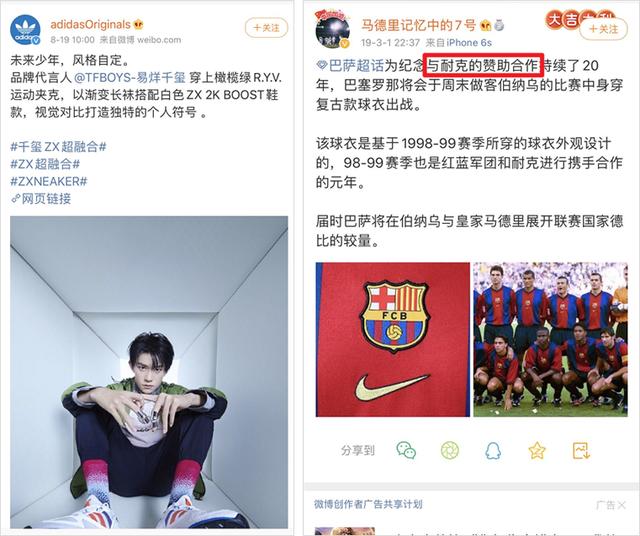Open adidasOriginals profile avatar
This screenshot has height=536, width=640.
coord(25,29)
